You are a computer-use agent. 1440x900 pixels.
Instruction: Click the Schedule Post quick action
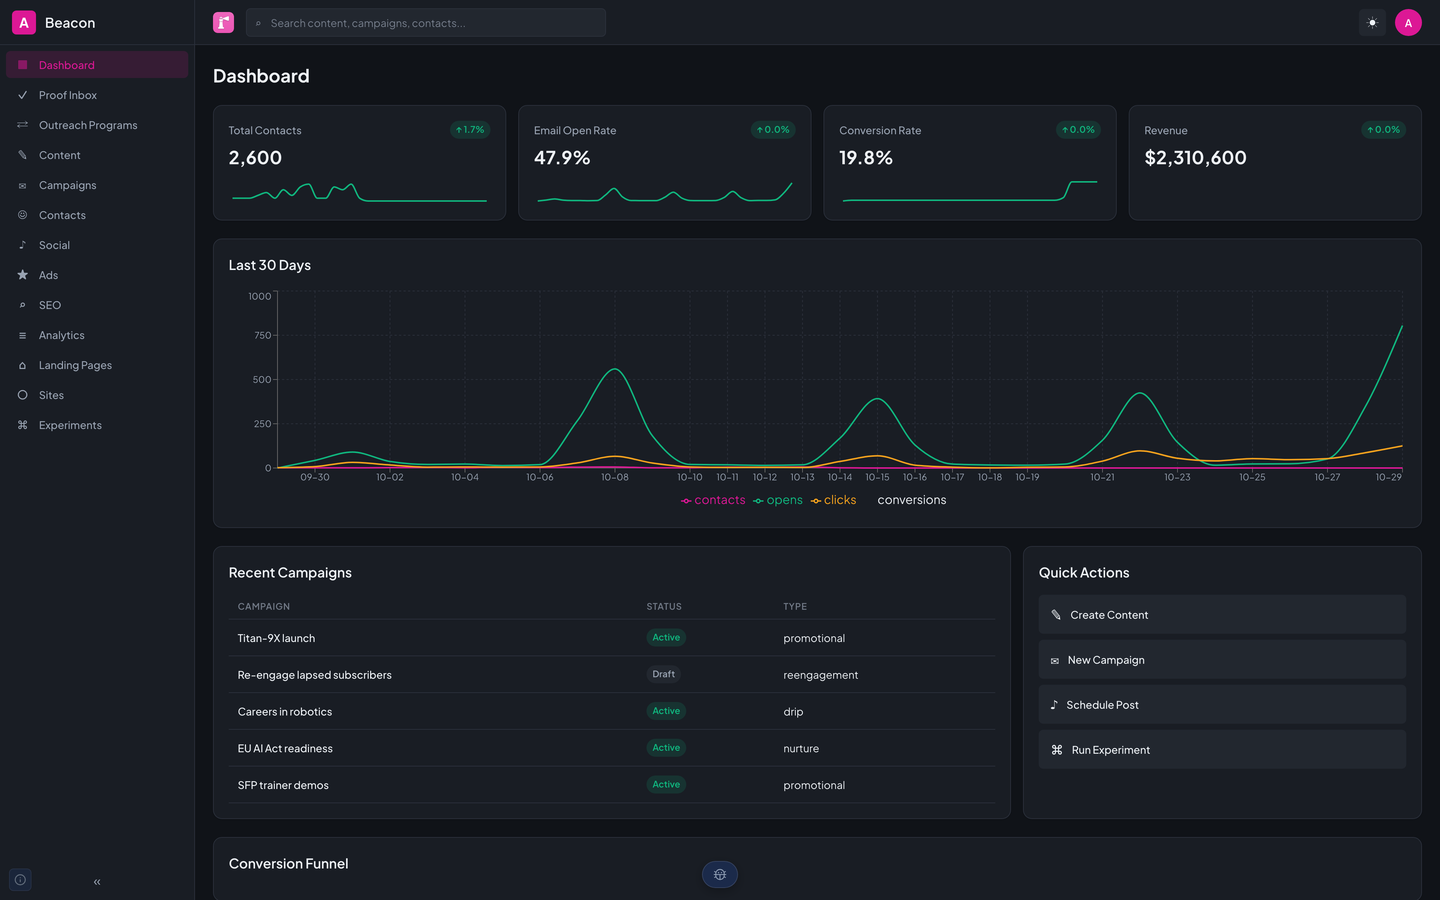click(1222, 704)
